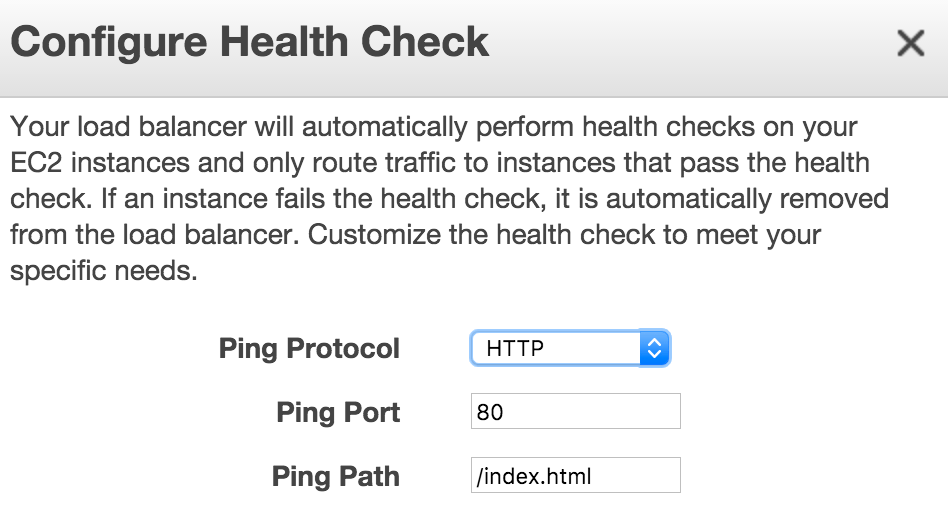Open the Ping Protocol dropdown
The width and height of the screenshot is (948, 518).
[x=569, y=348]
